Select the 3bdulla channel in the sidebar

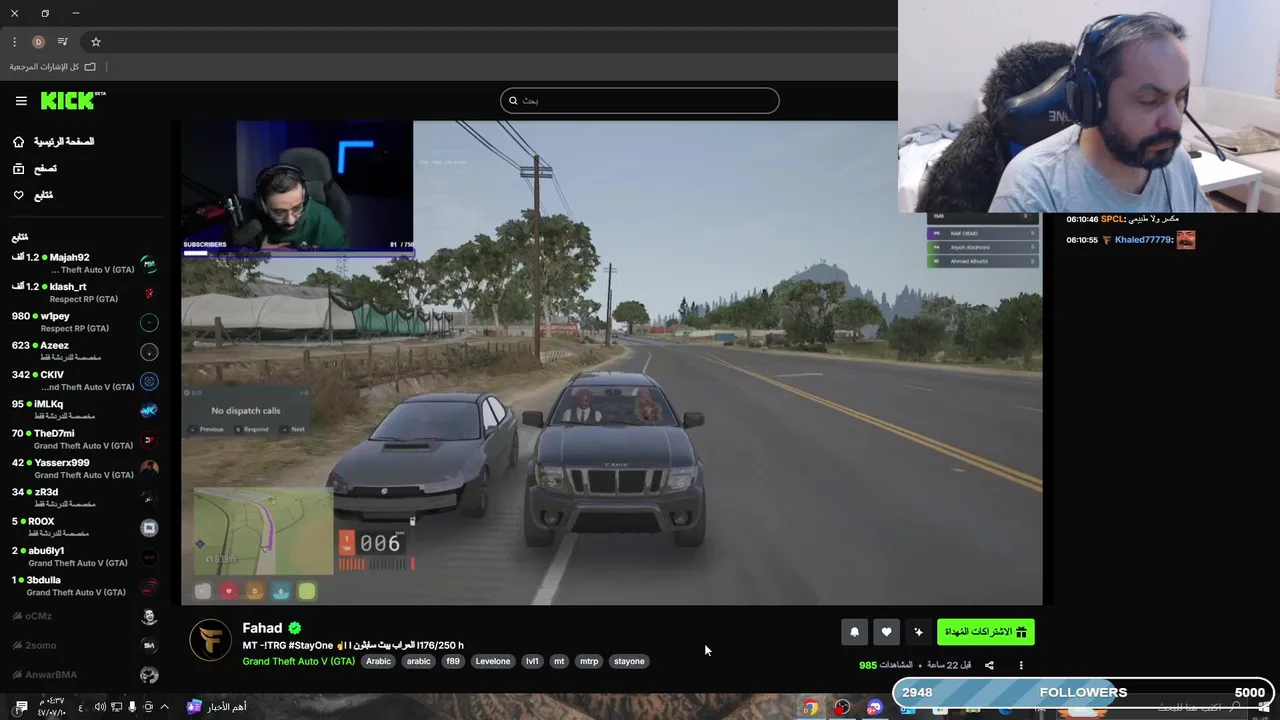click(84, 586)
